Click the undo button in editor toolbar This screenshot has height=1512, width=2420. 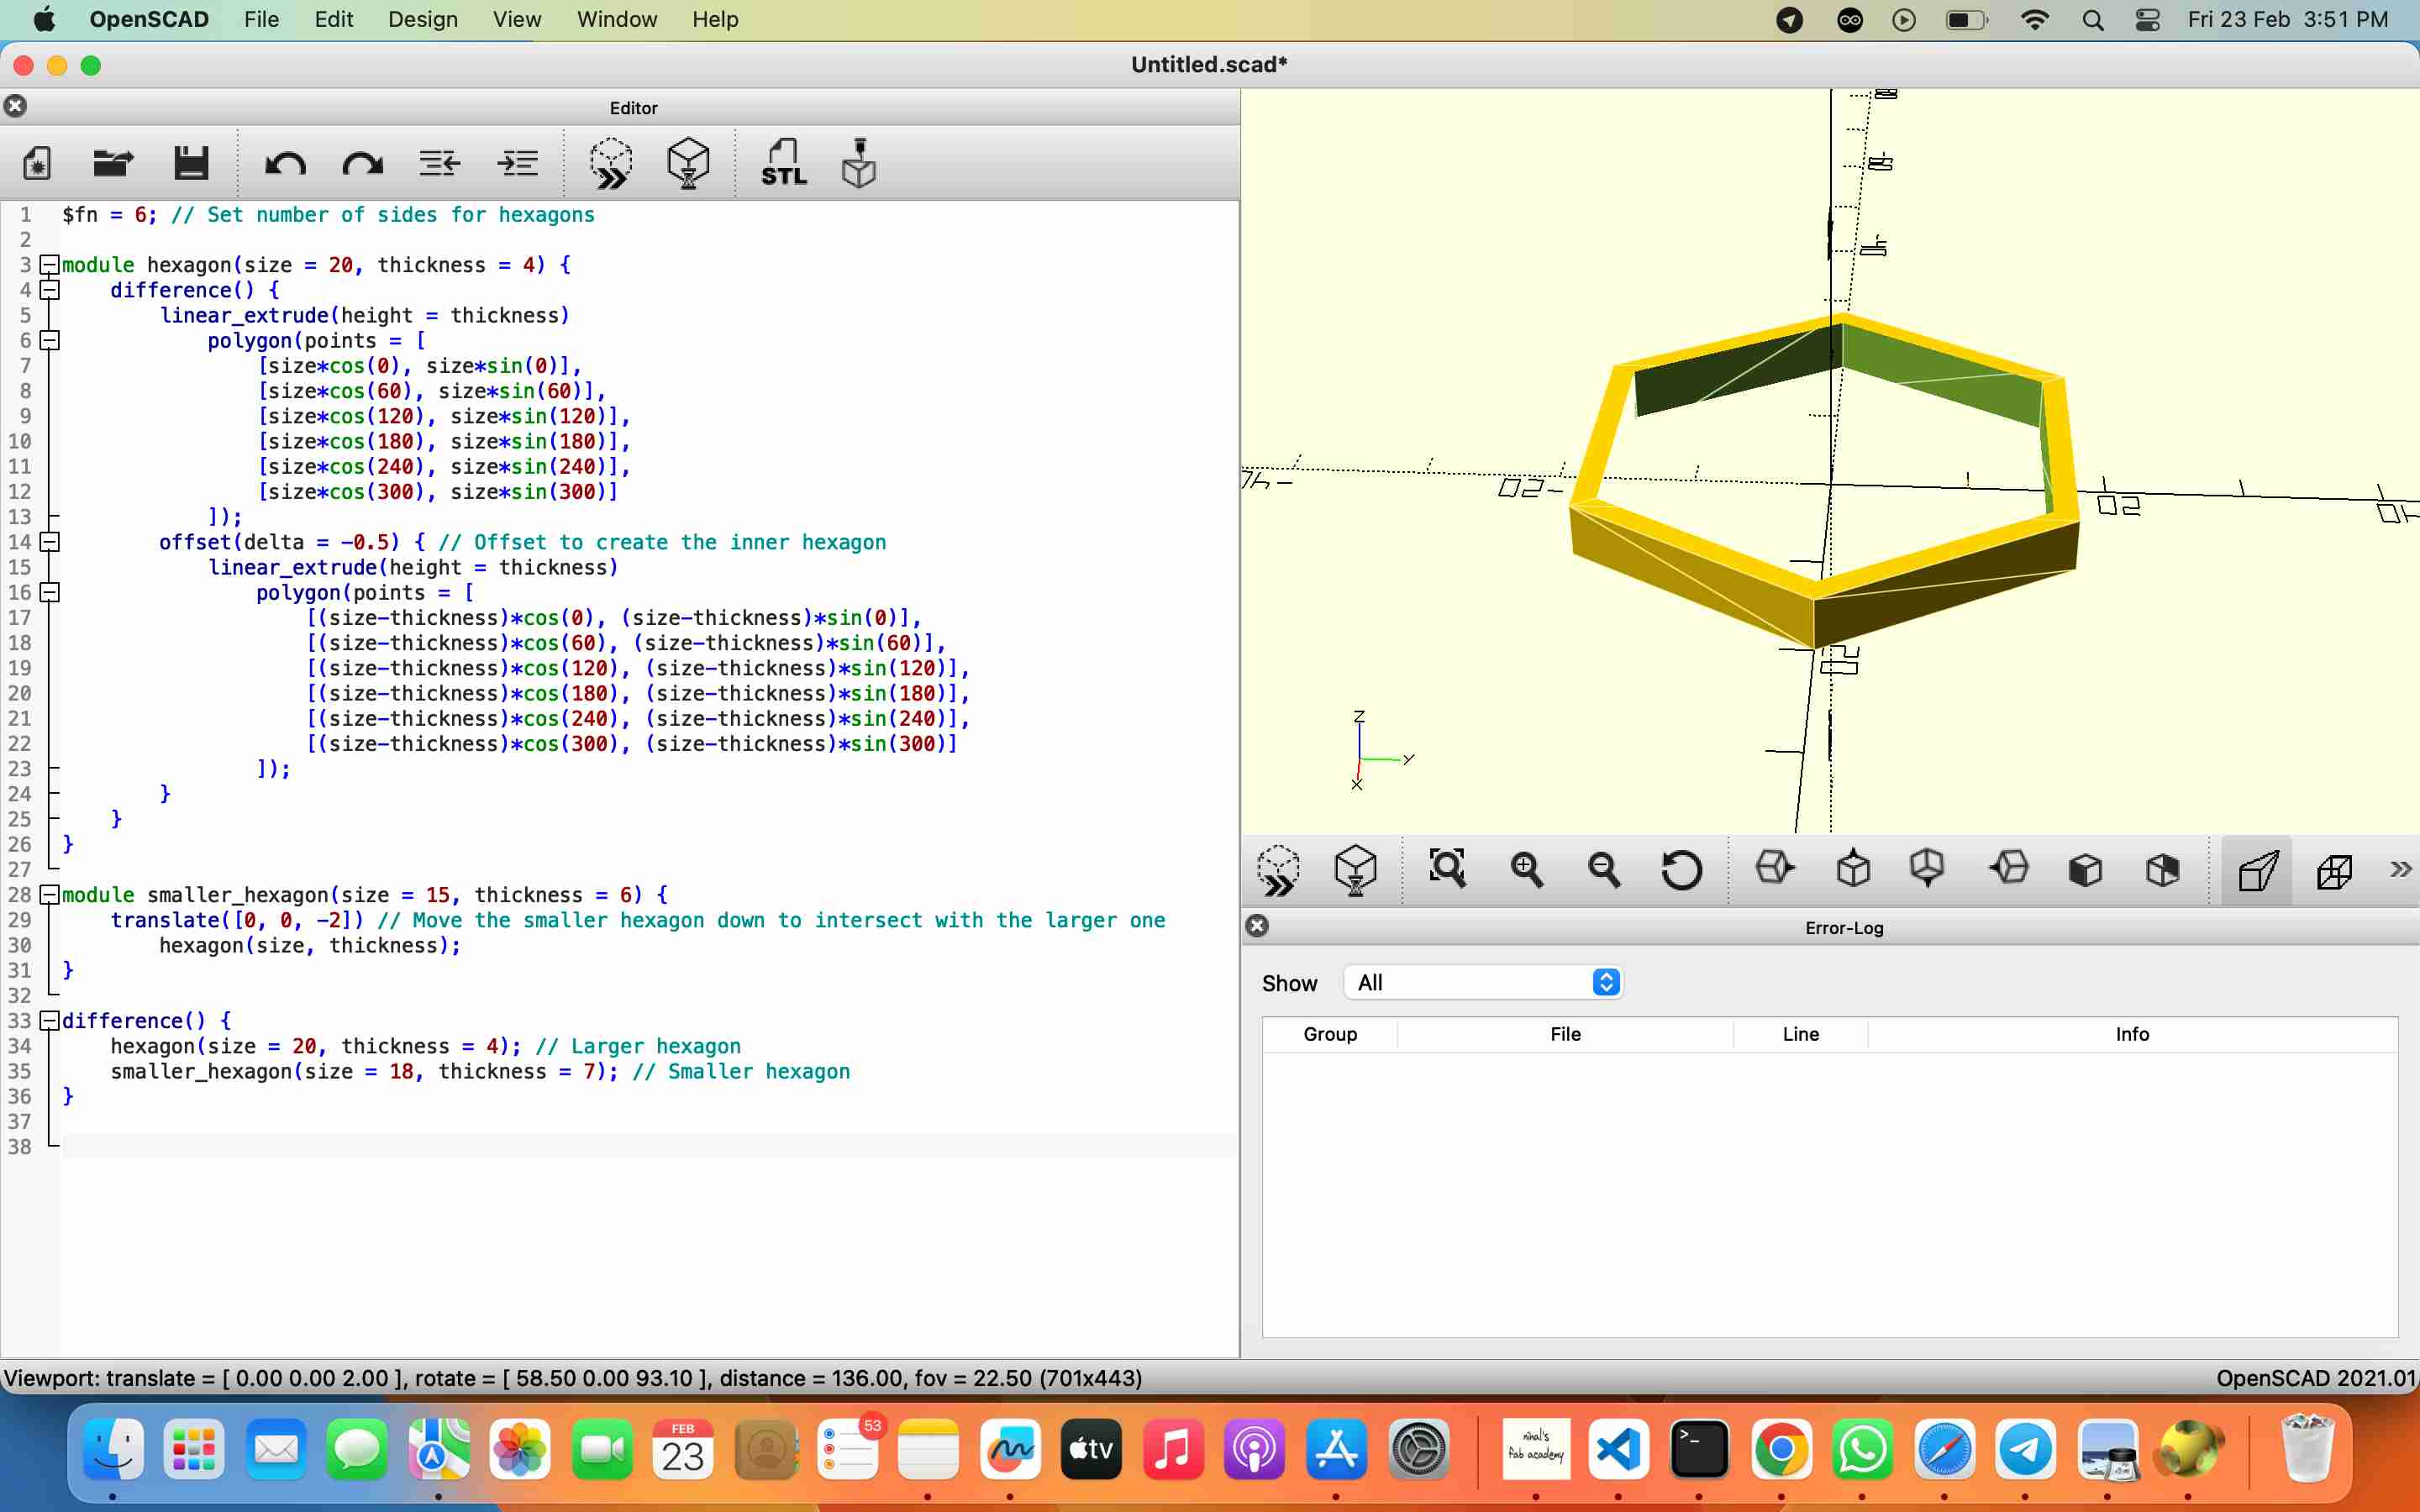pyautogui.click(x=284, y=164)
